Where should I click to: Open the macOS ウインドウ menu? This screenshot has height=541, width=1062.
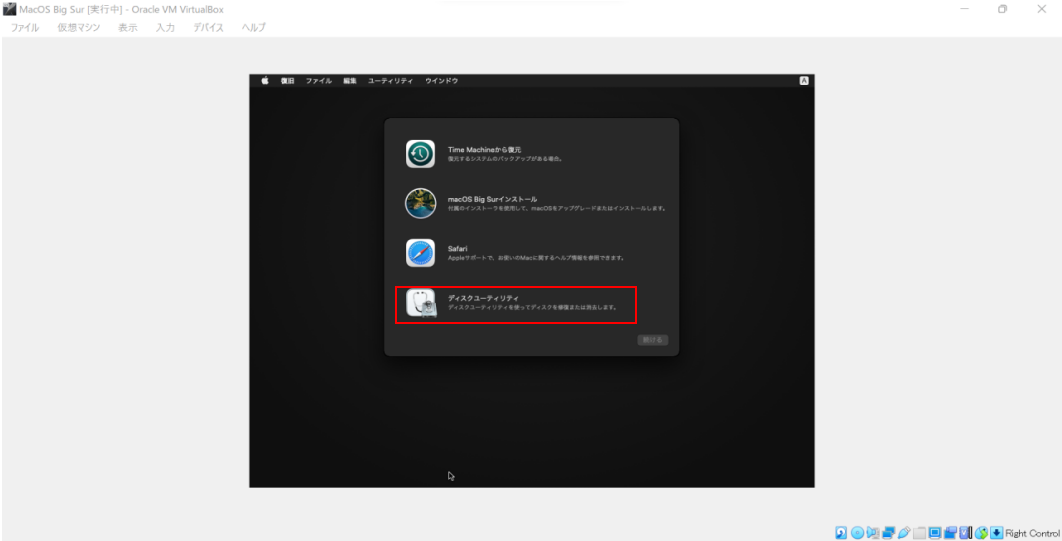(442, 81)
